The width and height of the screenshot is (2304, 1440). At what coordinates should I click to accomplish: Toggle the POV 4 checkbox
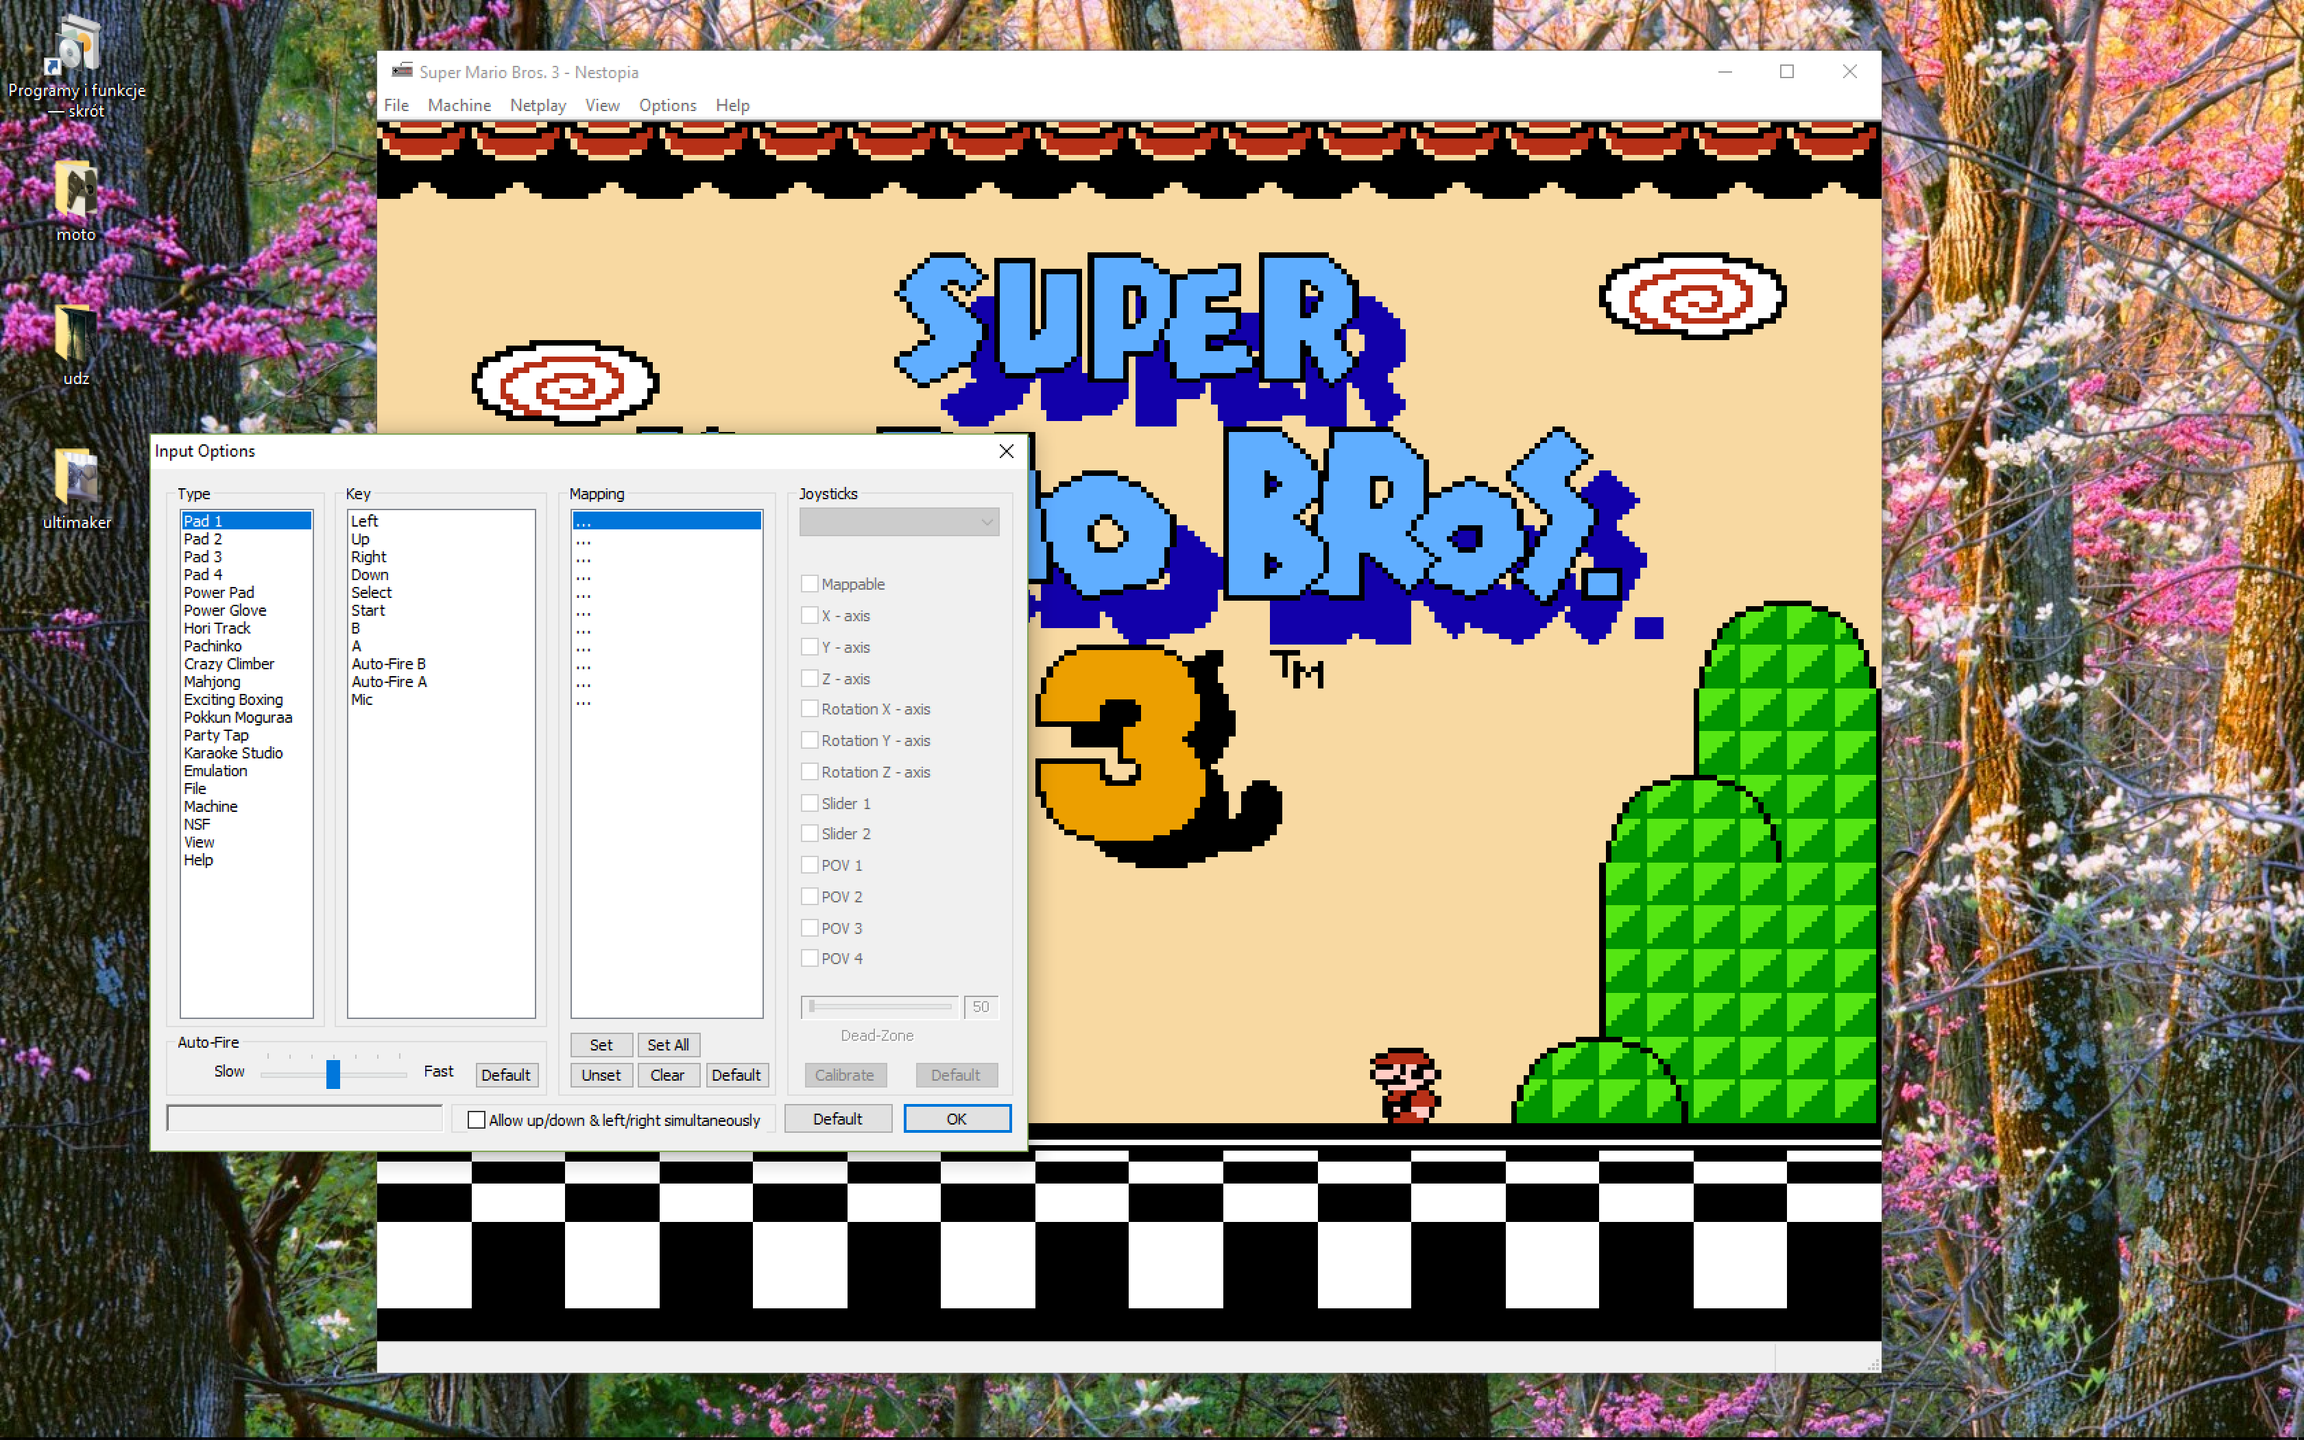click(x=810, y=958)
